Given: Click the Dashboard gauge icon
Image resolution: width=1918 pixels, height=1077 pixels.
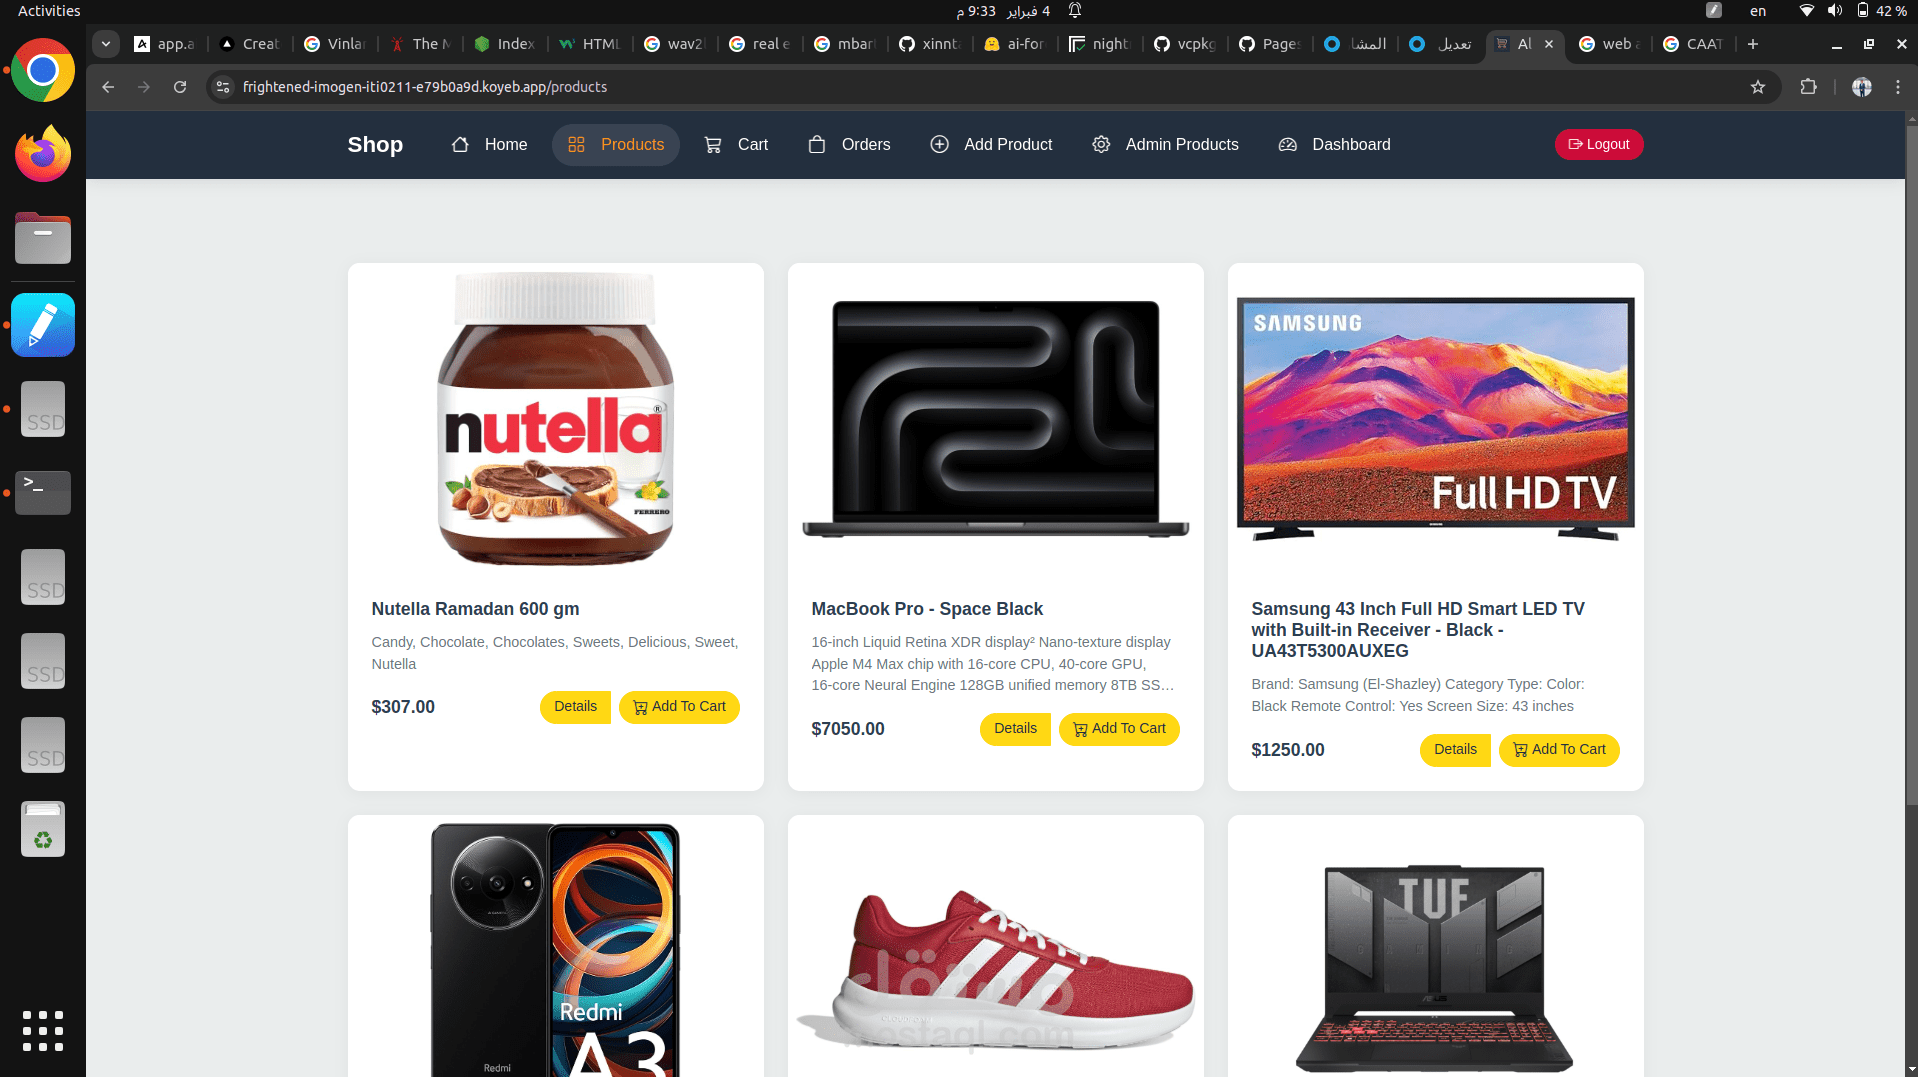Looking at the screenshot, I should (x=1288, y=144).
